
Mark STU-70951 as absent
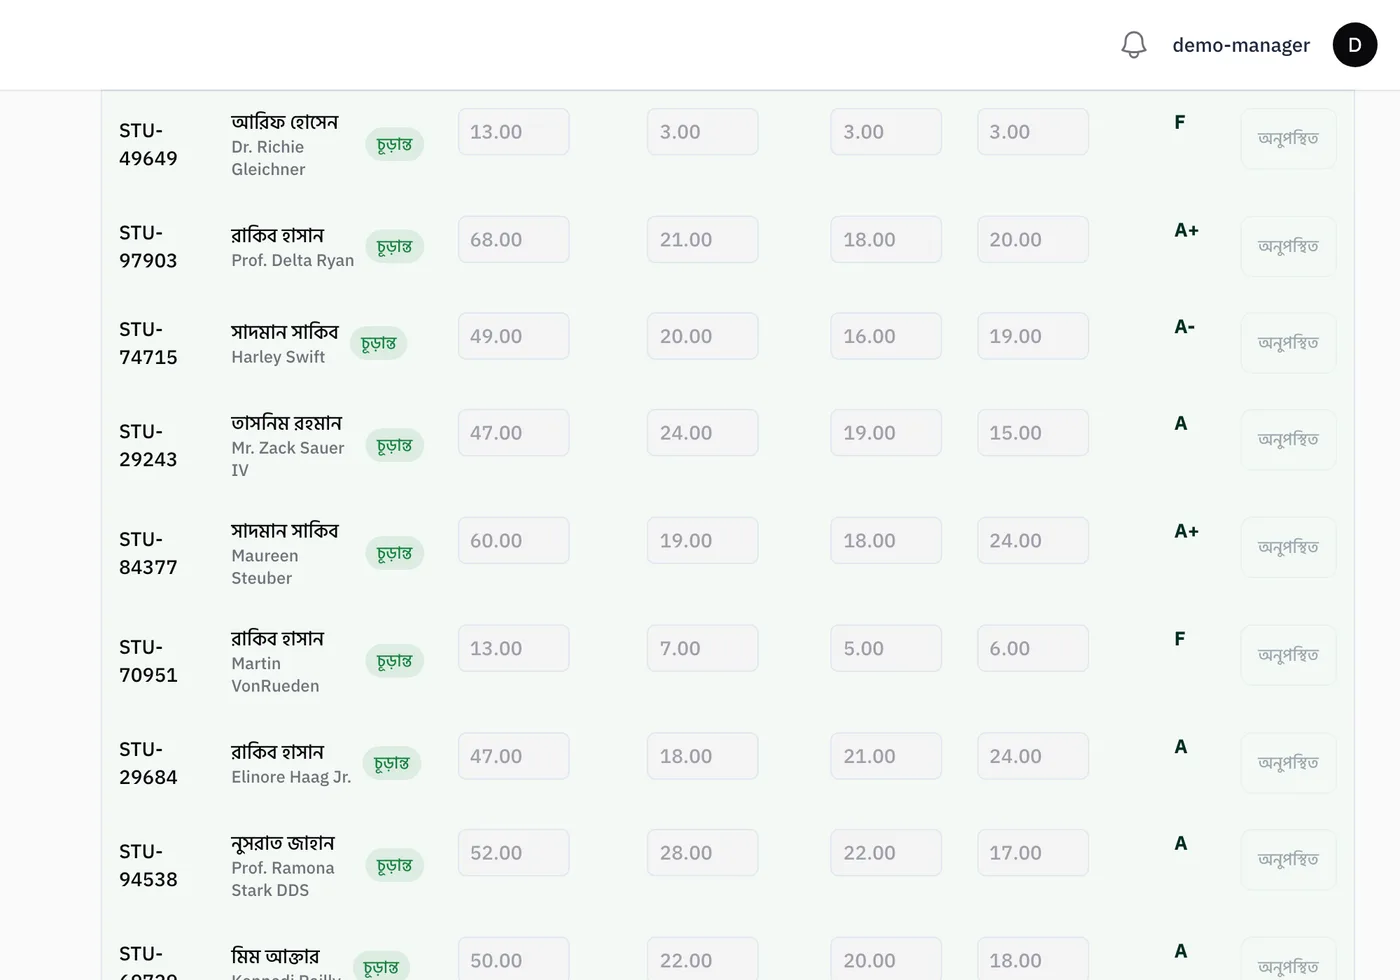click(1288, 655)
